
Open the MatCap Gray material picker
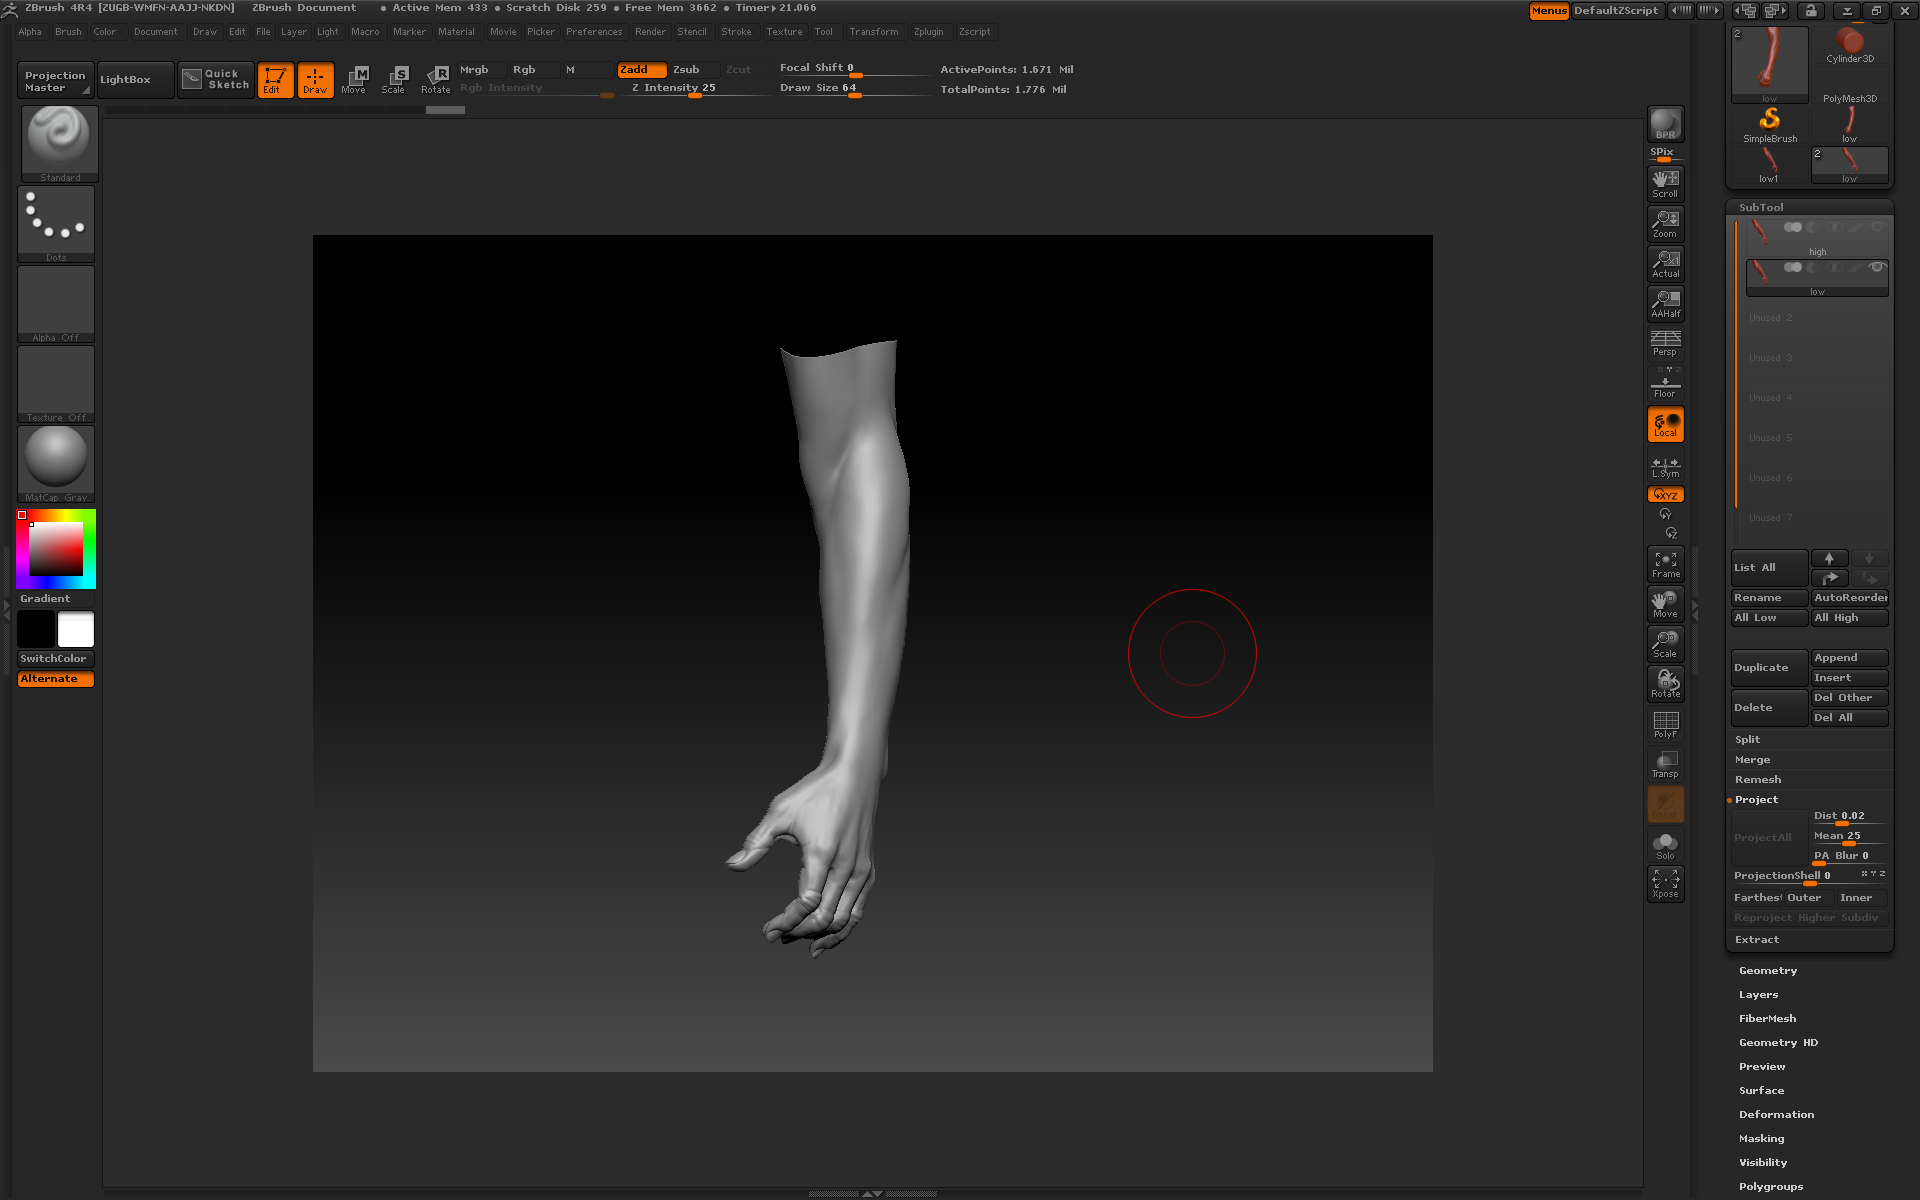[56, 464]
